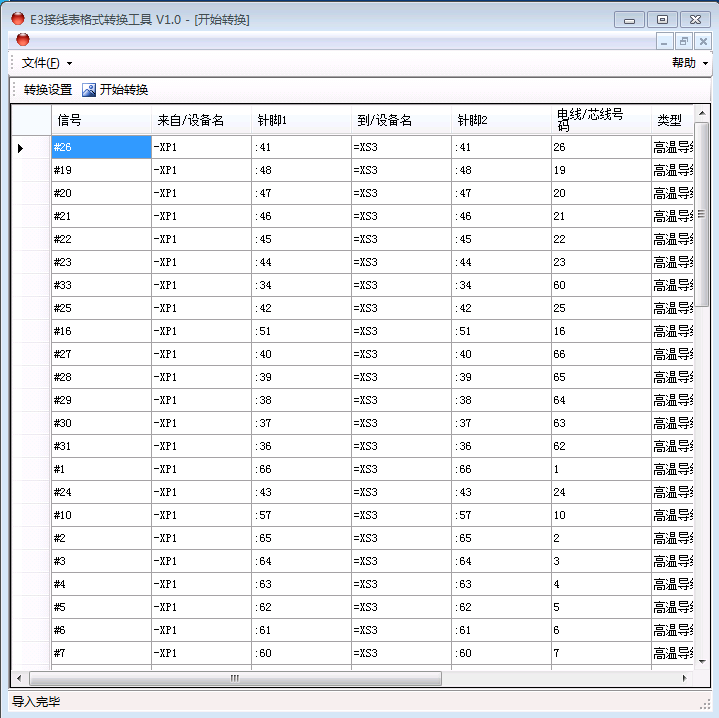Screen dimensions: 719x718
Task: Click the current-row arrow indicator for row #26
Action: point(21,148)
